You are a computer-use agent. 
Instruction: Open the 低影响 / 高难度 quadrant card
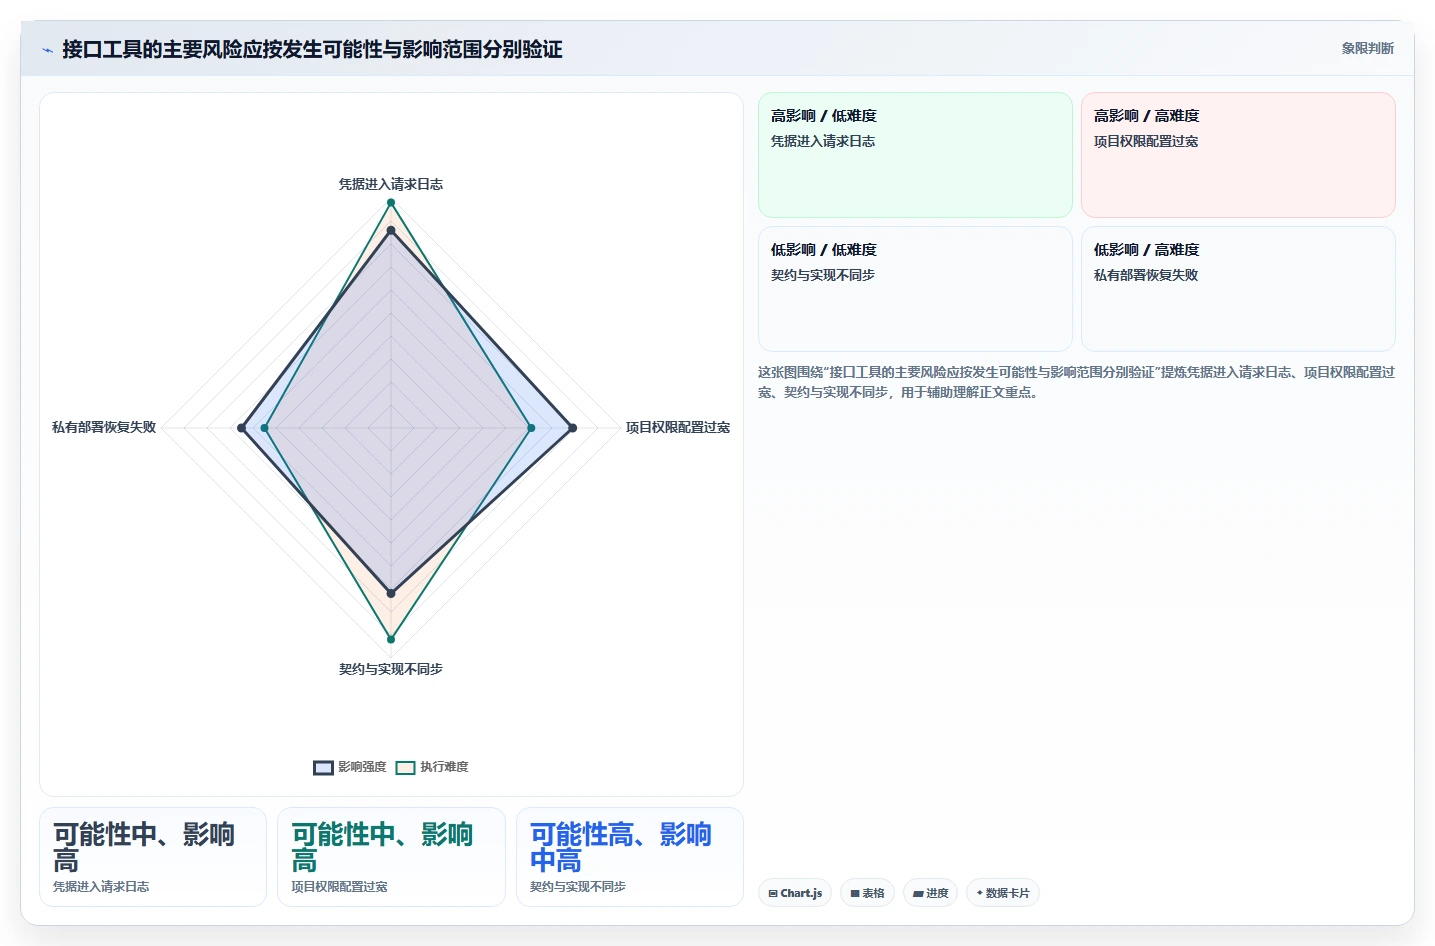click(1238, 289)
